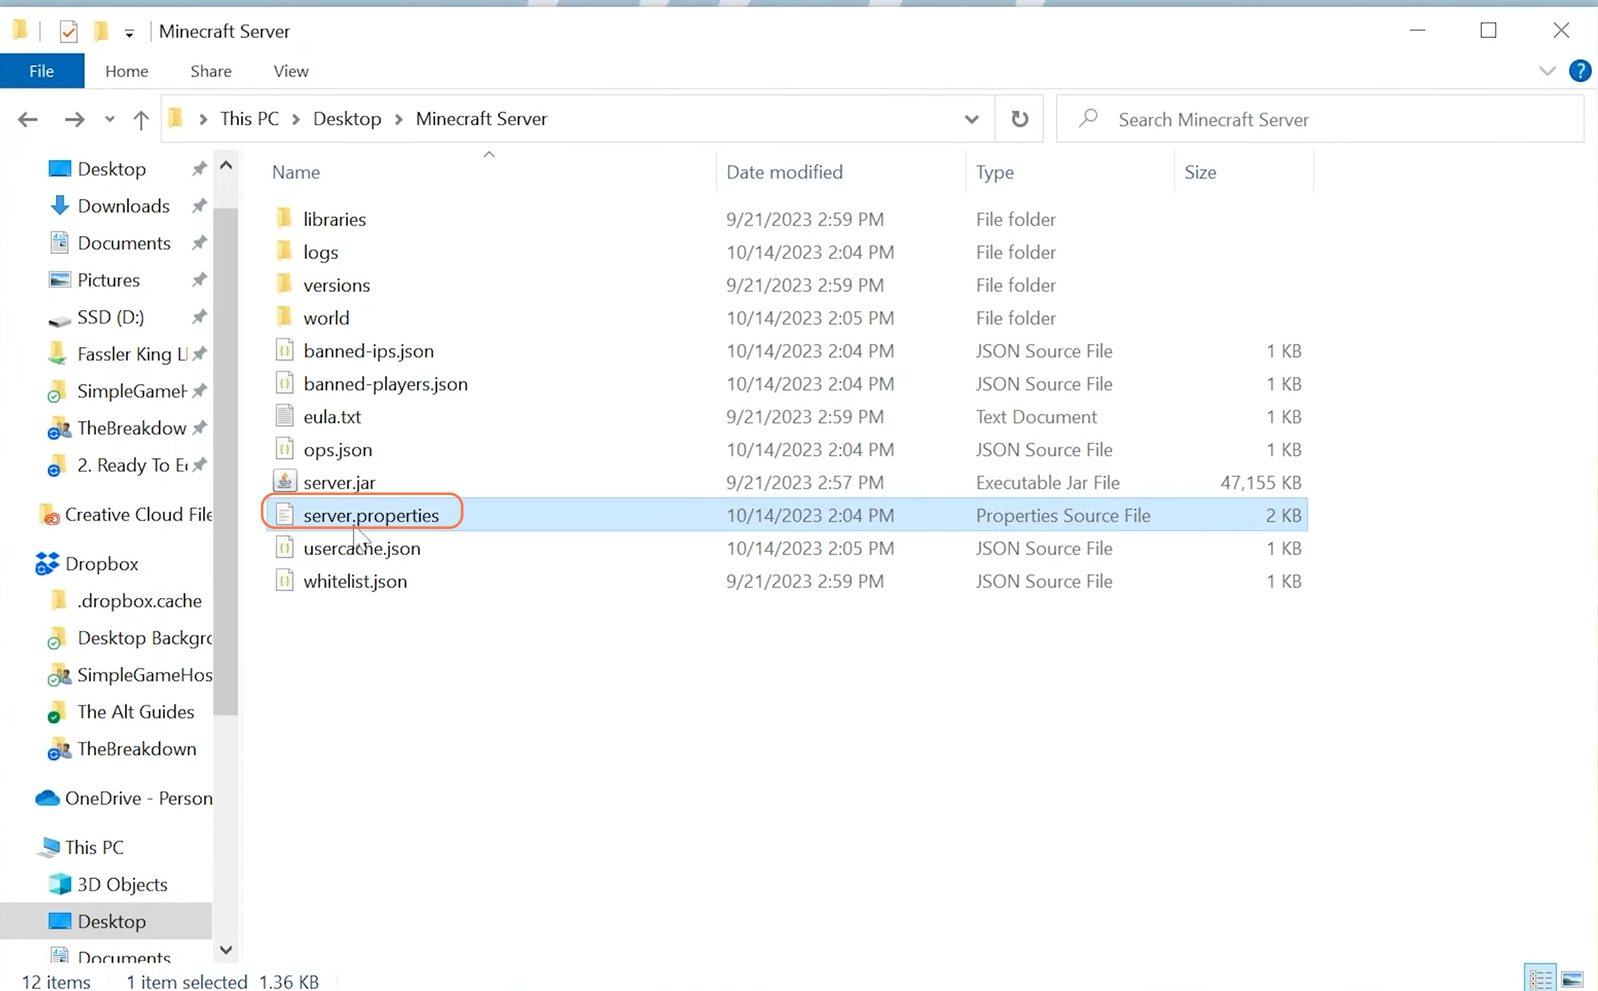Screen dimensions: 1598x991
Task: Open the Home ribbon tab
Action: pyautogui.click(x=127, y=71)
